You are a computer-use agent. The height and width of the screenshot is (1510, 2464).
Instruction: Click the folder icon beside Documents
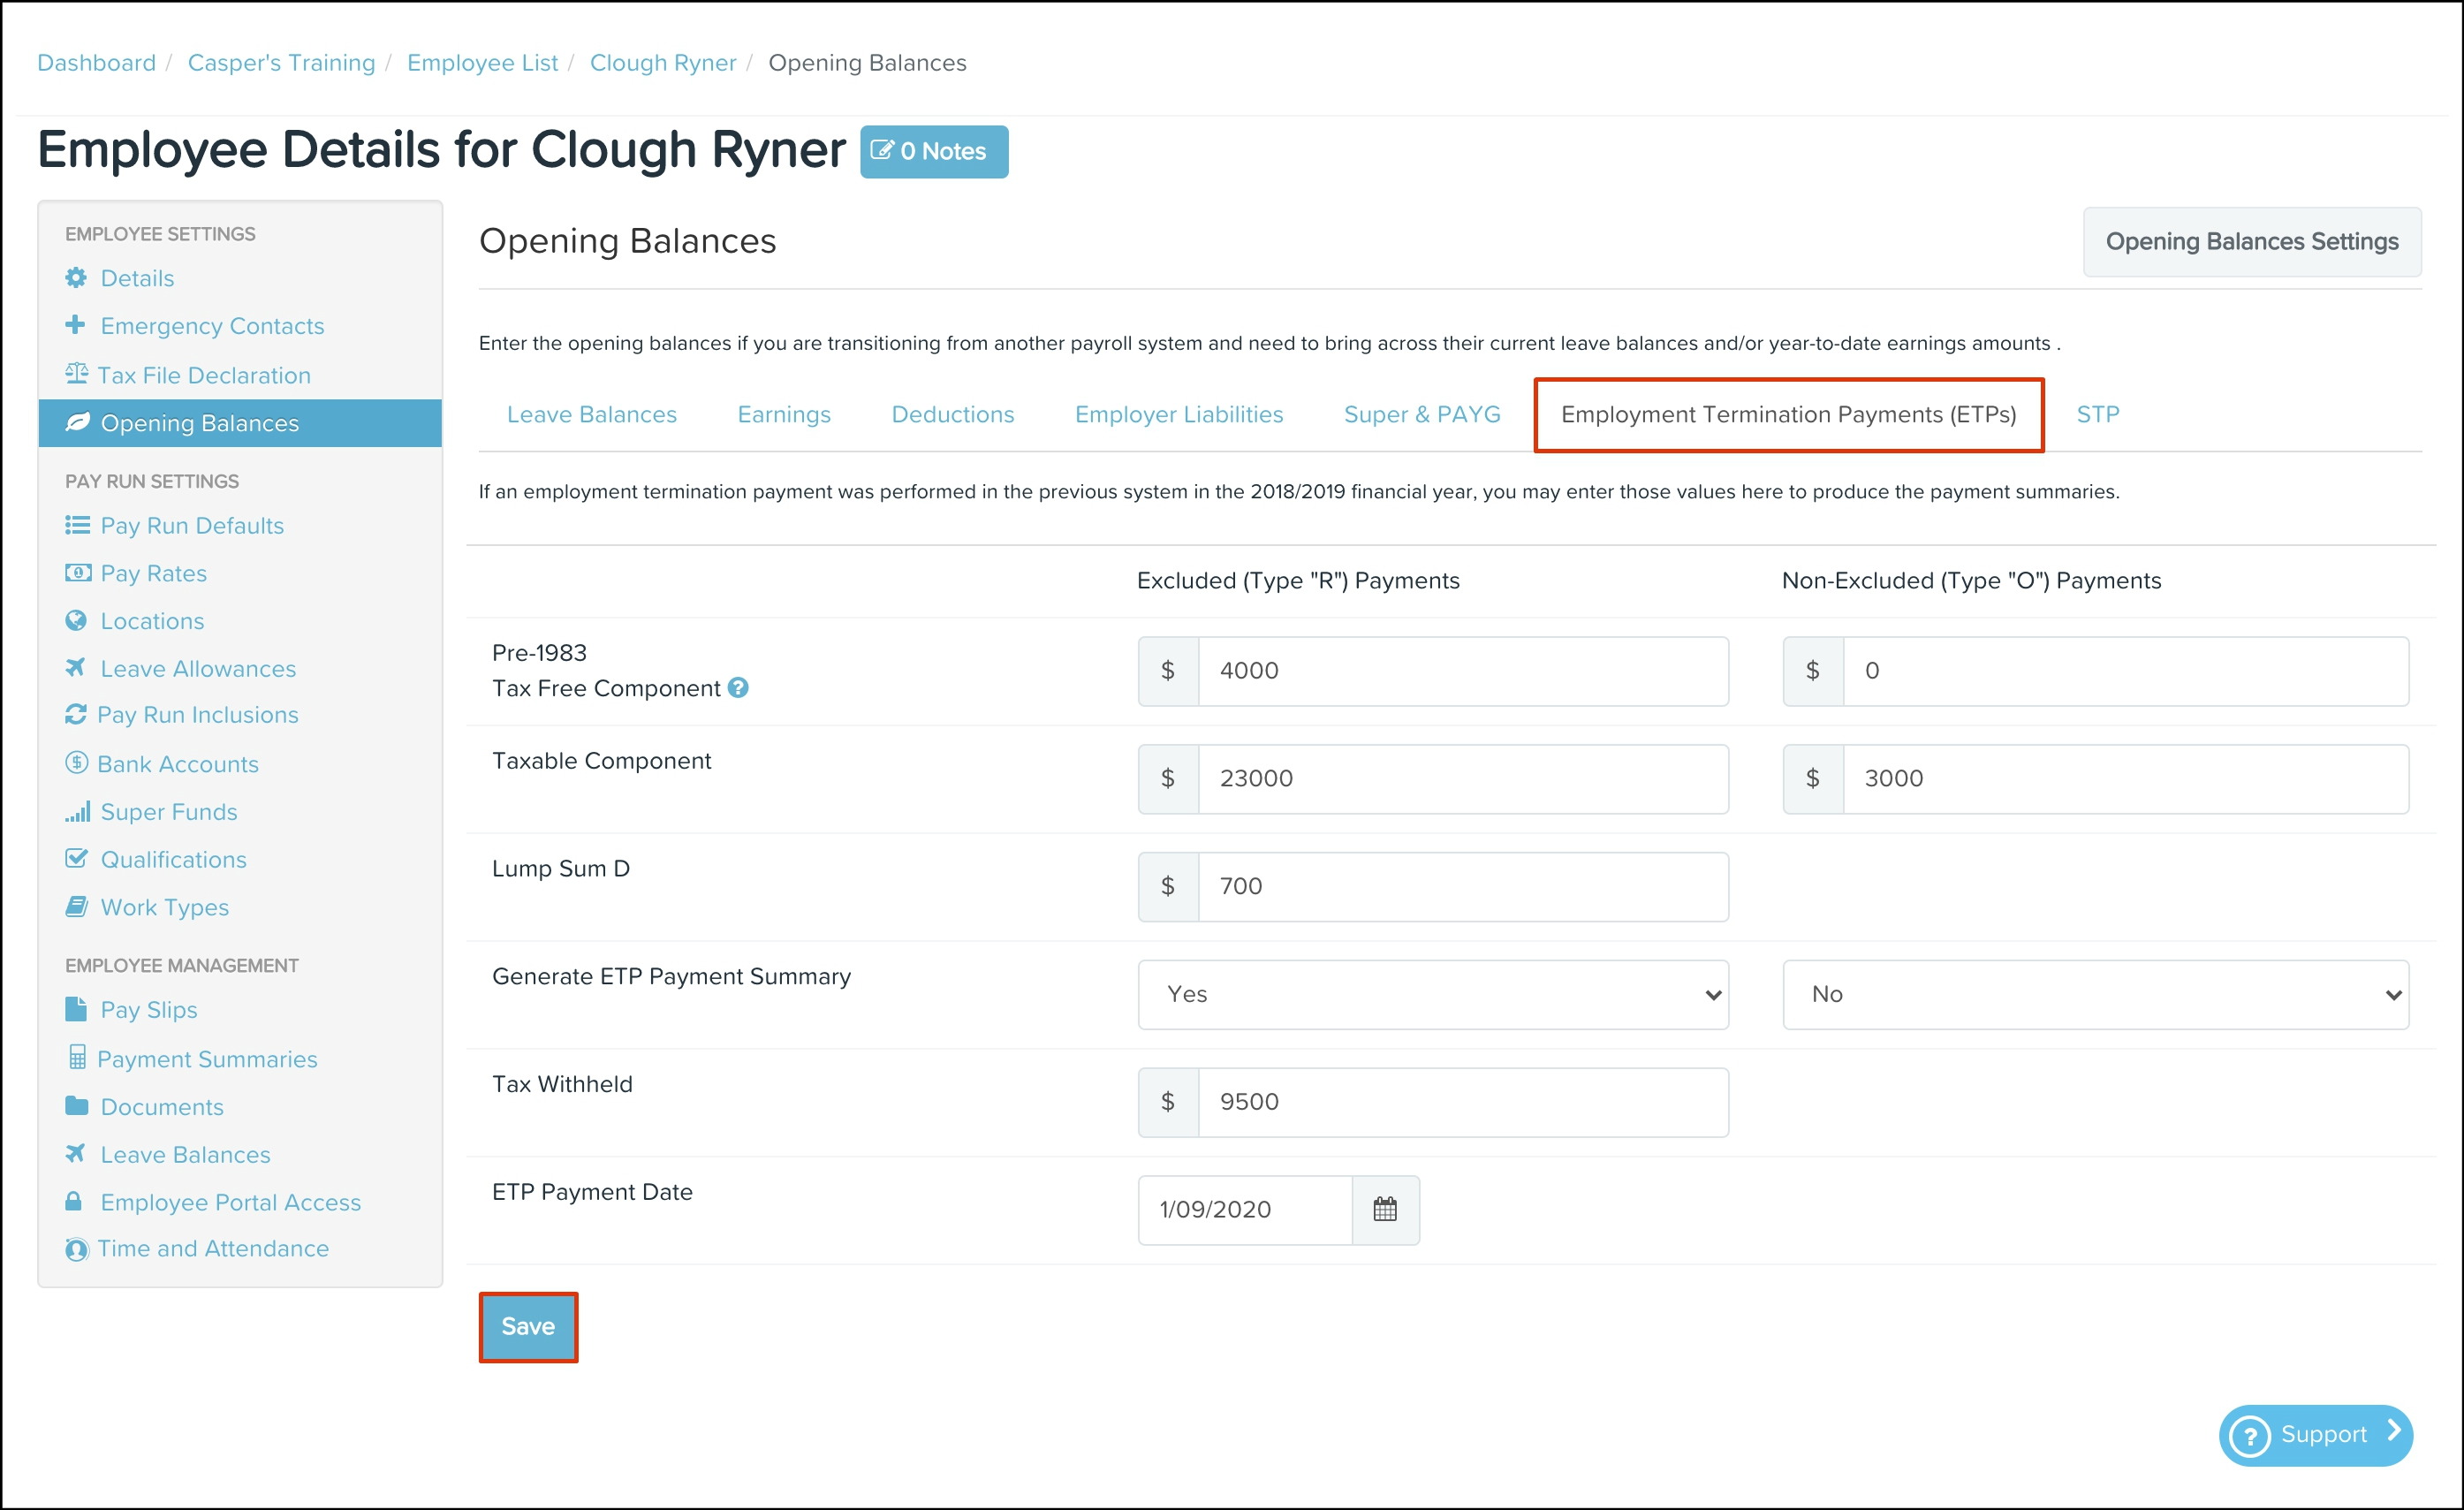[x=76, y=1106]
